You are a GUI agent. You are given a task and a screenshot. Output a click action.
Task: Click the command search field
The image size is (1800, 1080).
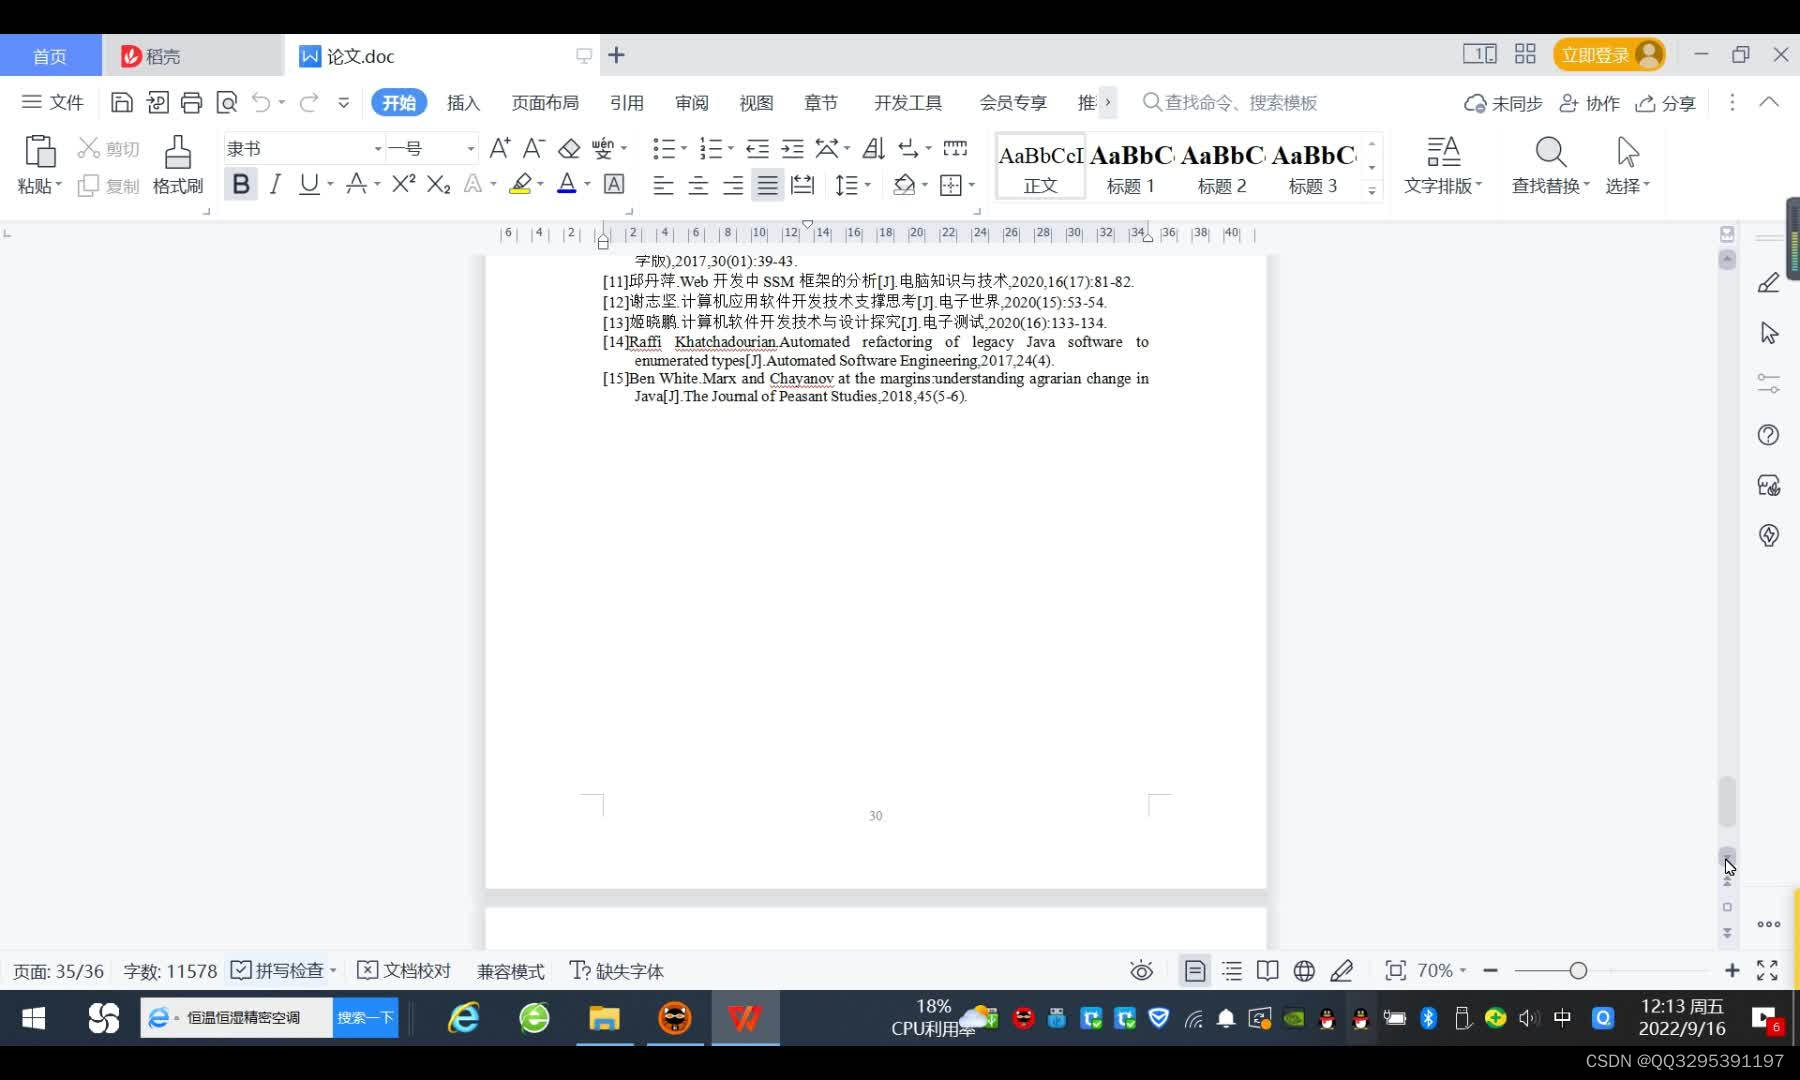point(1230,102)
